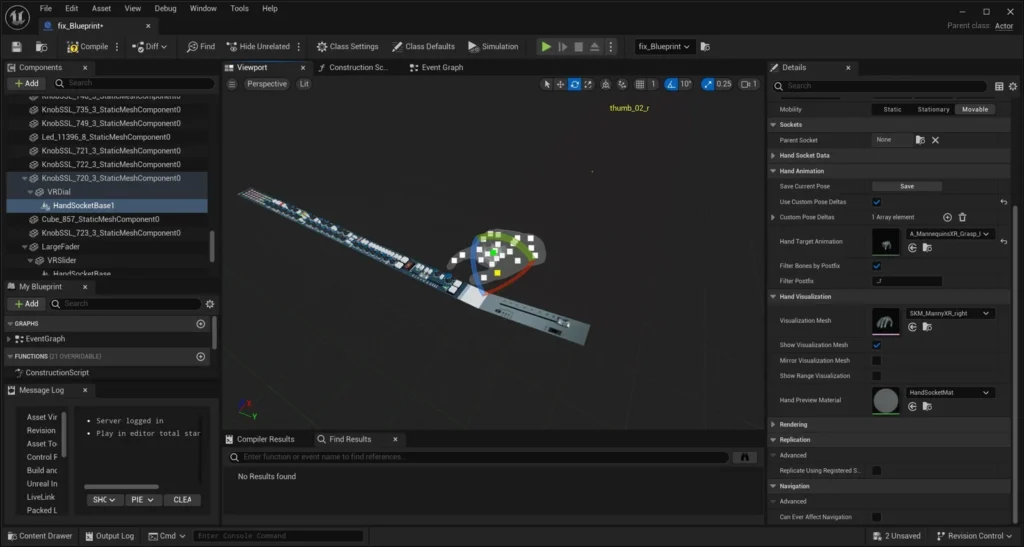
Task: Open the Details panel settings gear
Action: (1013, 86)
